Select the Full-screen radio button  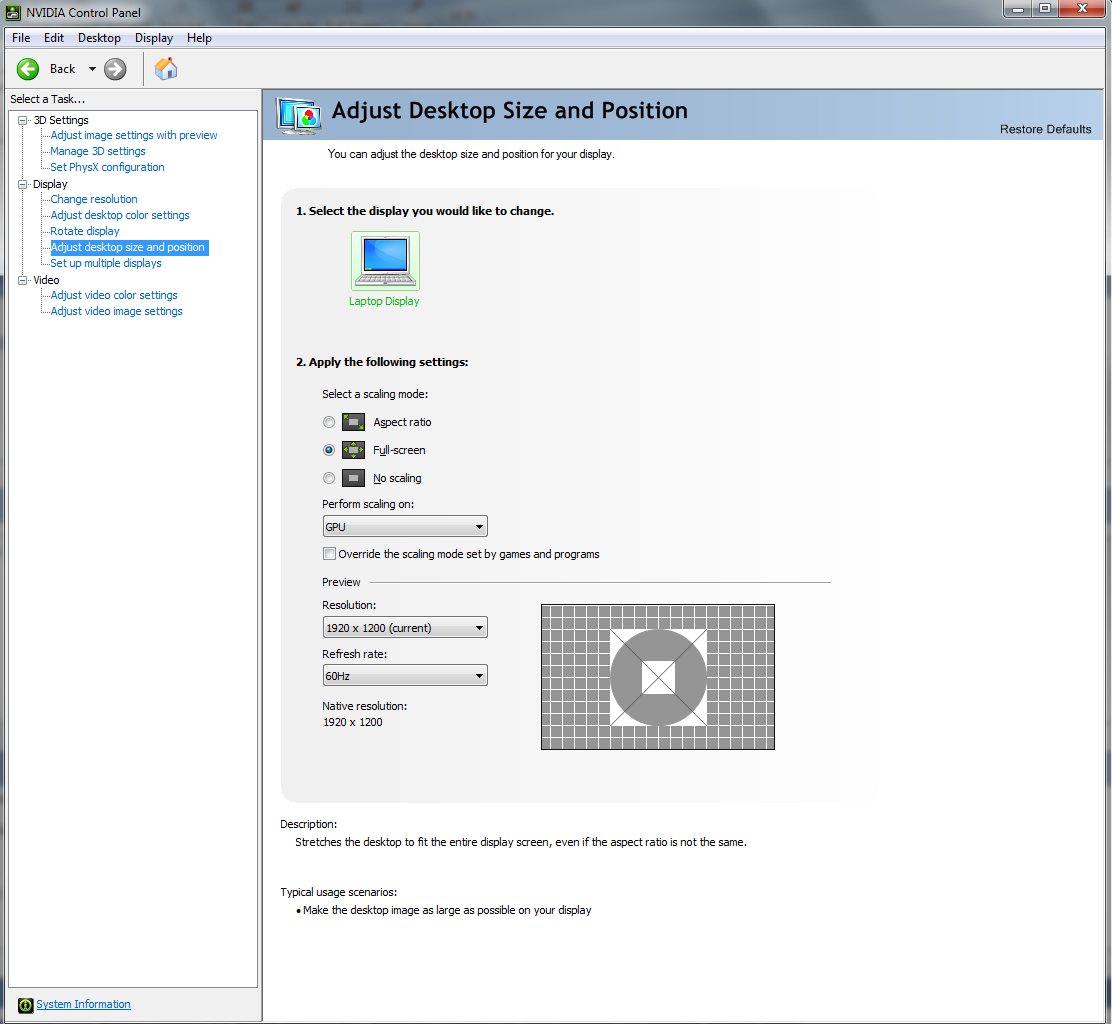click(328, 450)
